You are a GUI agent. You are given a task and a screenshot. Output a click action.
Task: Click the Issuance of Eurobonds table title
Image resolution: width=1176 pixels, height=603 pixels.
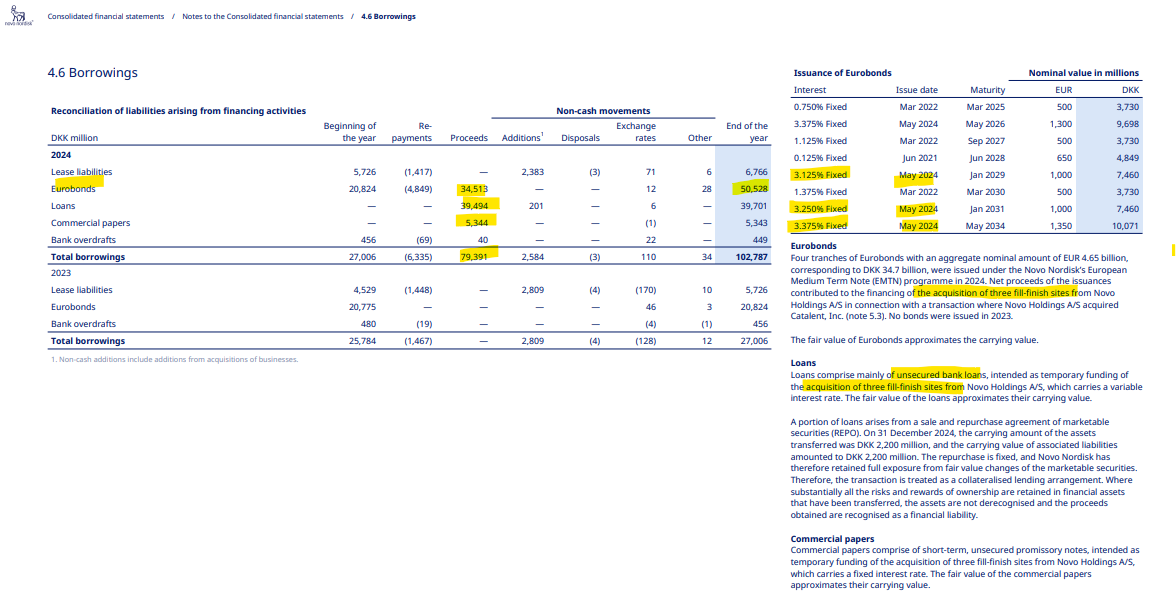point(842,73)
